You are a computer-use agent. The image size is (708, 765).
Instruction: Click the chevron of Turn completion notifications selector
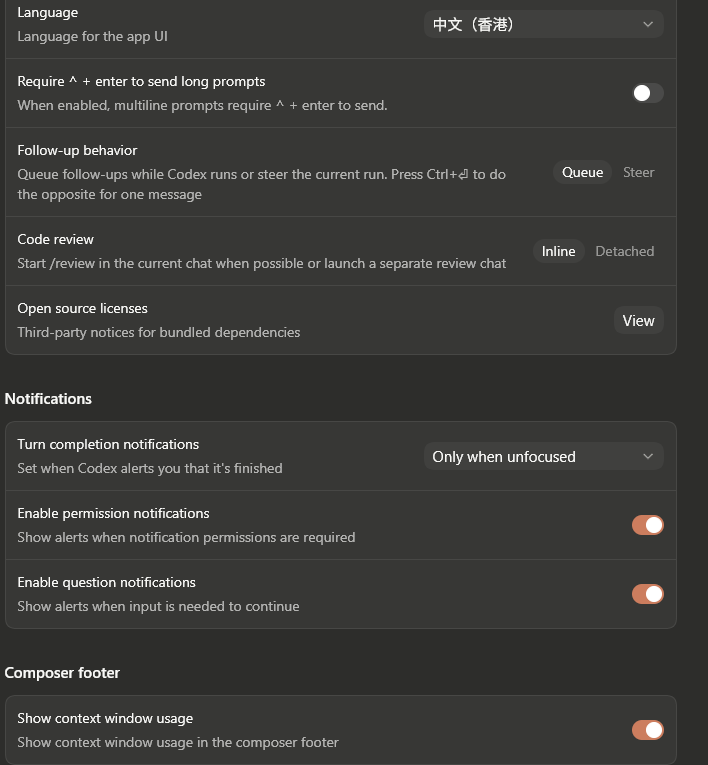point(648,457)
